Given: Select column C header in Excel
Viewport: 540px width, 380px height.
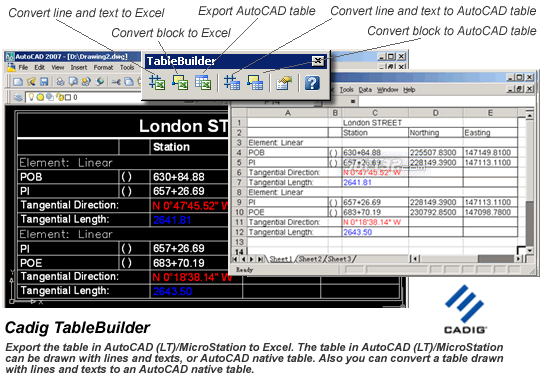Looking at the screenshot, I should point(375,113).
